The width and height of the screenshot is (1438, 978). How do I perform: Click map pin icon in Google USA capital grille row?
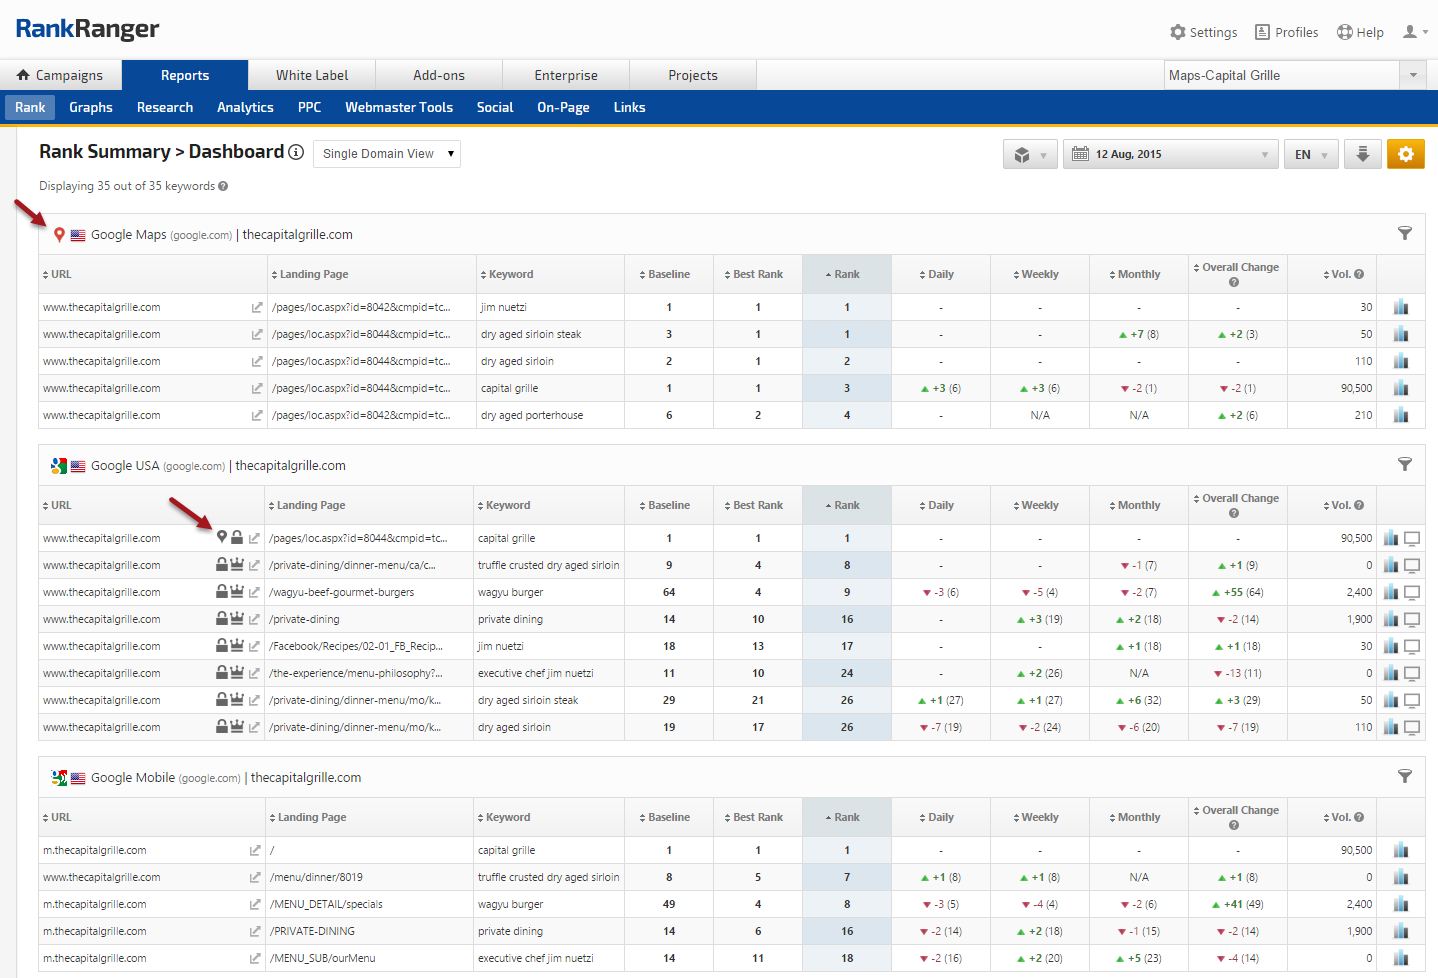tap(222, 538)
